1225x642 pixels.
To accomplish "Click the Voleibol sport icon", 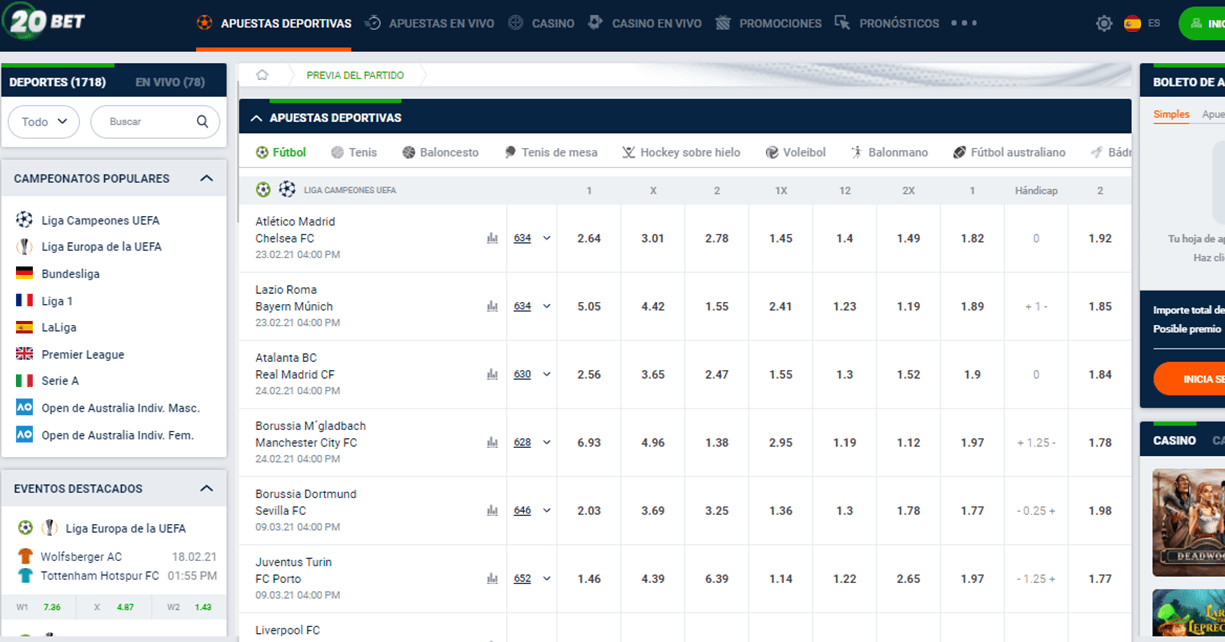I will [770, 152].
